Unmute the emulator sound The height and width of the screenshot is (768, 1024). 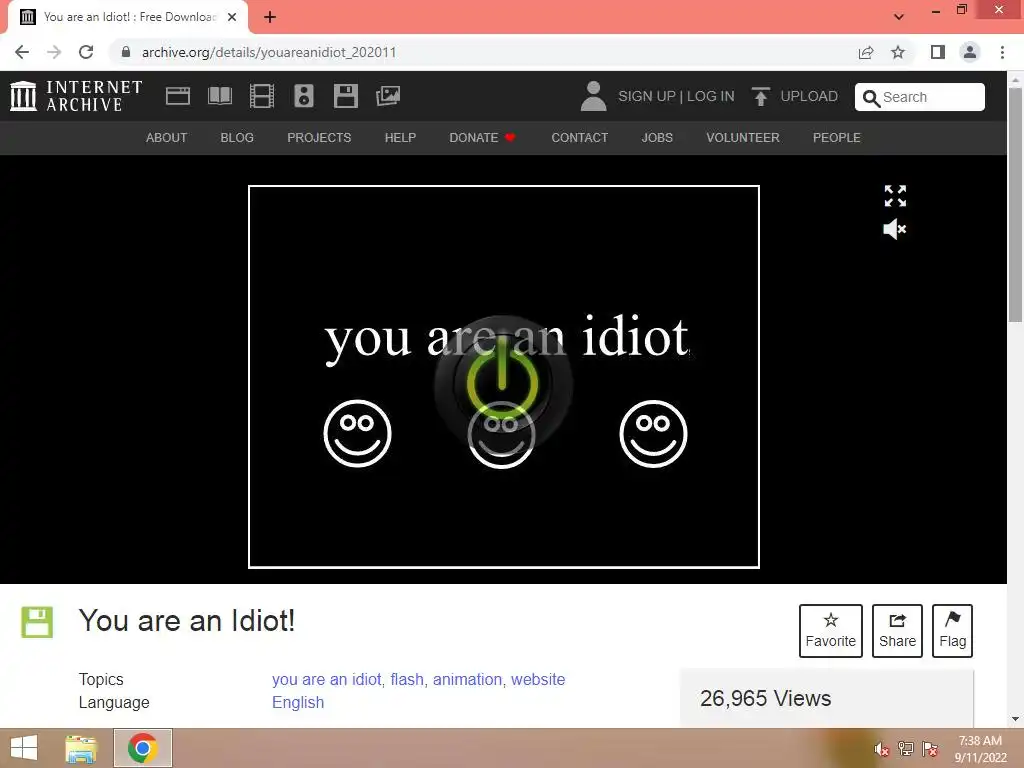tap(895, 229)
